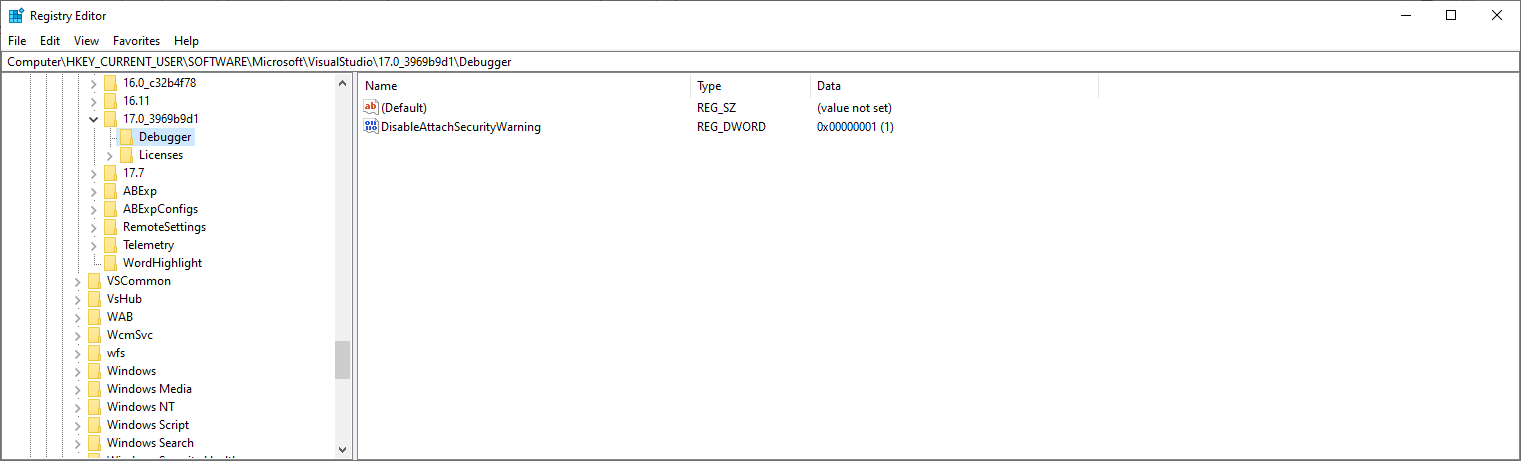Click the Licenses folder icon
This screenshot has height=461, width=1521.
(126, 155)
